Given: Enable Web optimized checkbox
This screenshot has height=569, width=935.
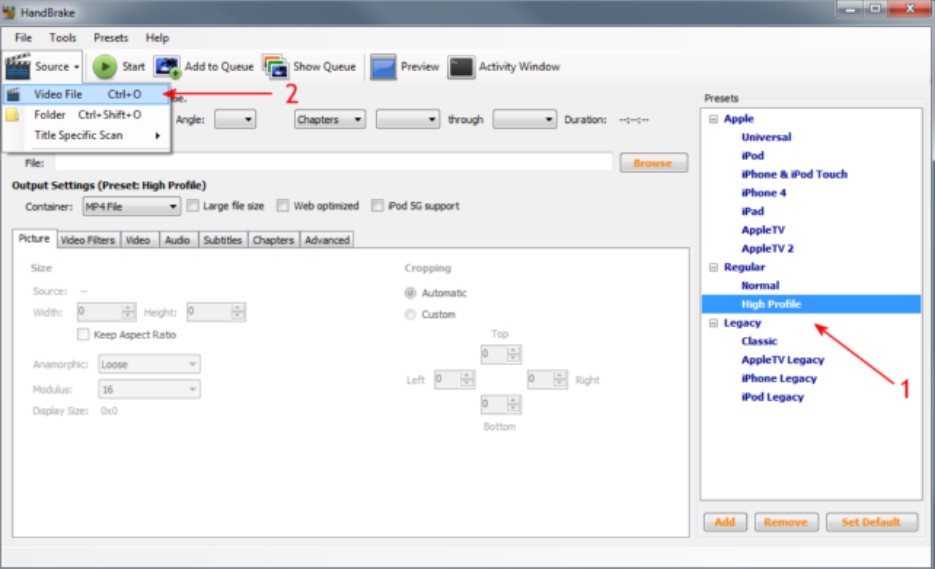Looking at the screenshot, I should pyautogui.click(x=283, y=206).
